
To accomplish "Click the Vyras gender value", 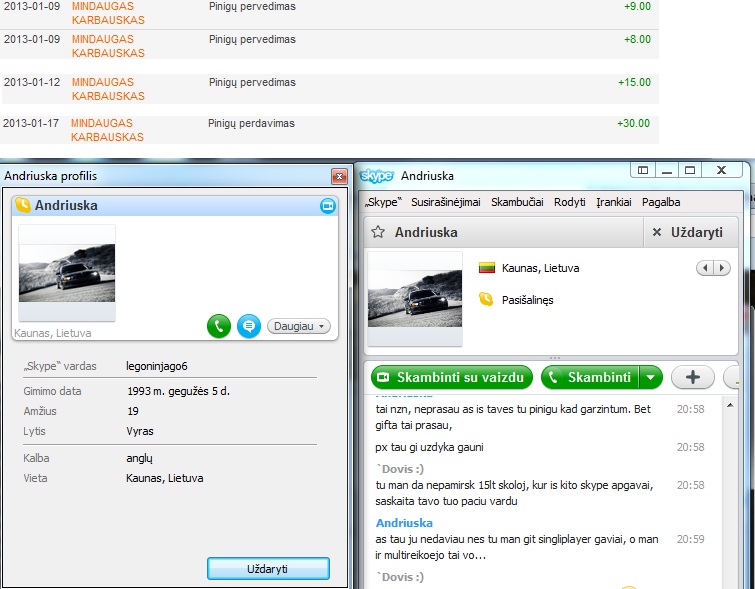I will (x=140, y=431).
